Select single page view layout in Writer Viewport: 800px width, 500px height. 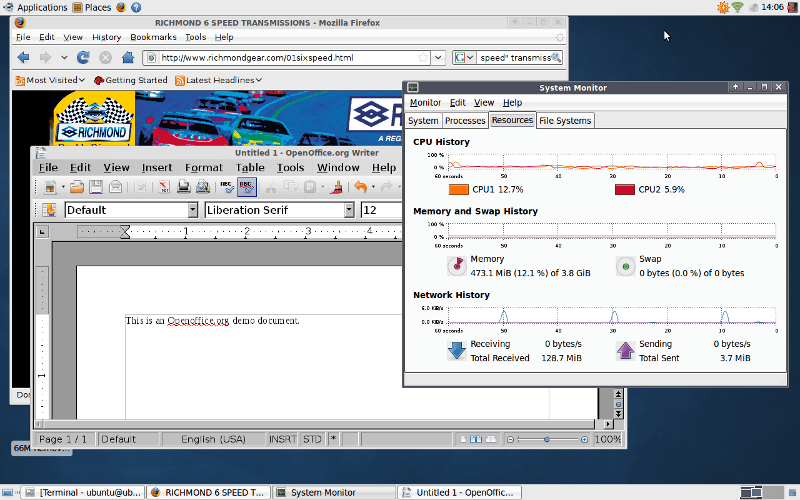pos(463,439)
